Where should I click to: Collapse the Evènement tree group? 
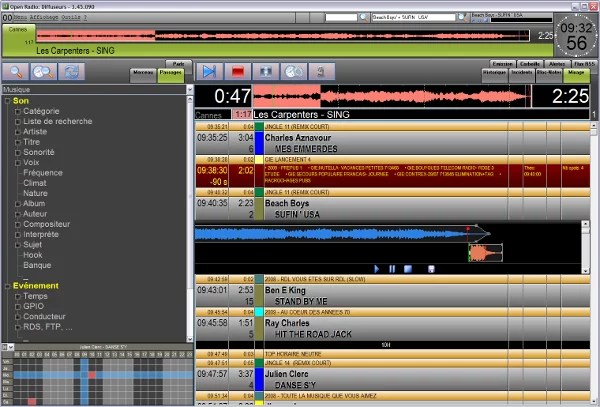(x=5, y=285)
